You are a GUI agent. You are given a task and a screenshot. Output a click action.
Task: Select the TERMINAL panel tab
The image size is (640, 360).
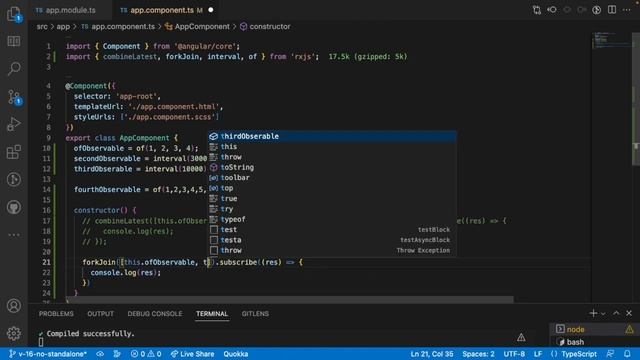[x=212, y=314]
